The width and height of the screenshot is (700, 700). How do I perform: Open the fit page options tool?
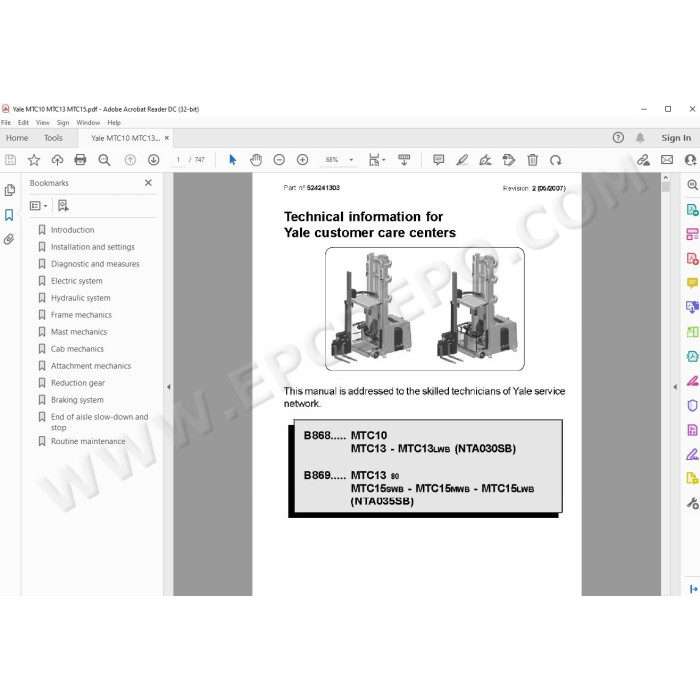(x=377, y=160)
